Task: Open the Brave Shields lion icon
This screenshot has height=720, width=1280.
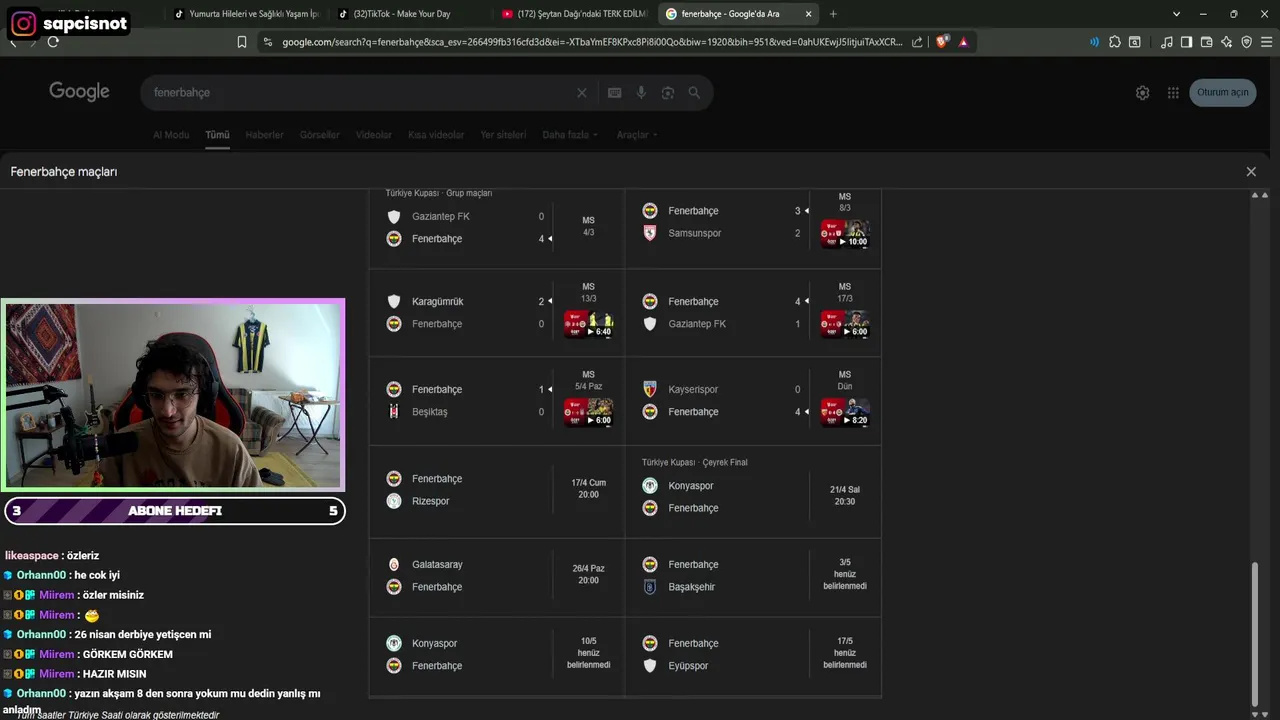Action: 943,42
